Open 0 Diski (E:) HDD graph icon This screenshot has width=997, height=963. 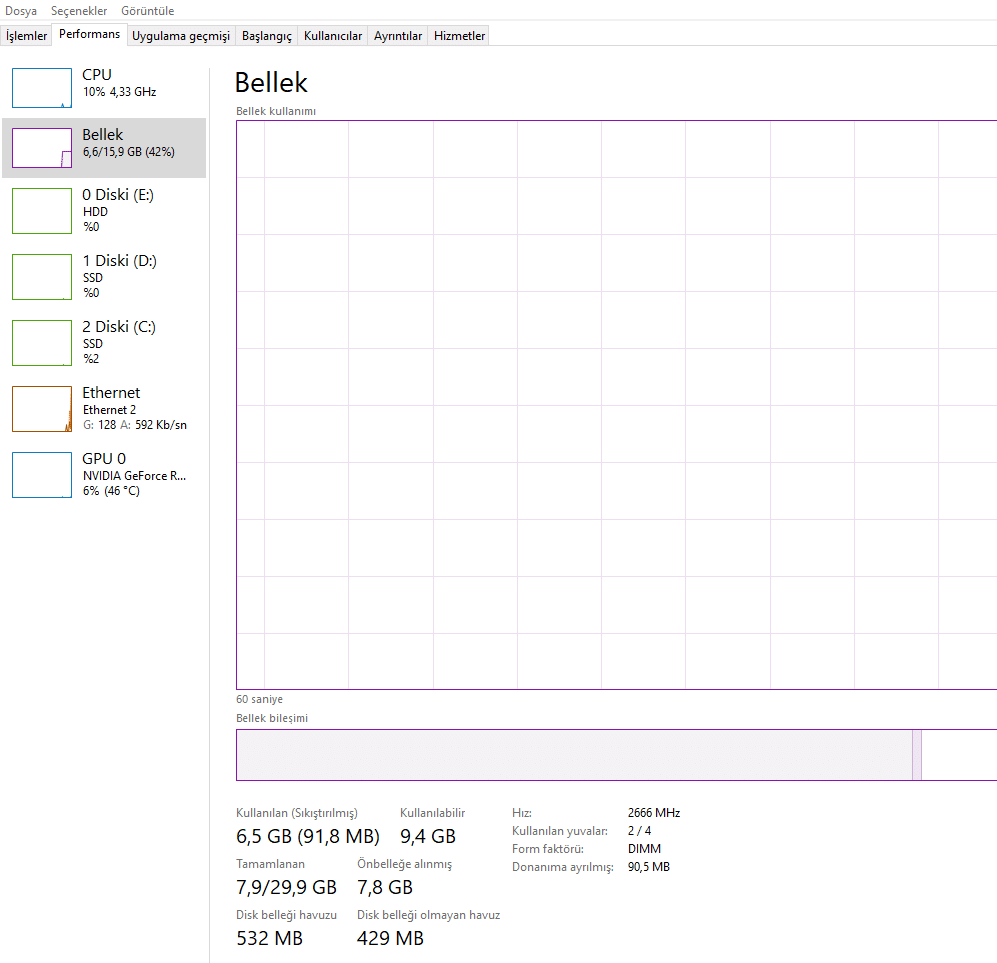point(42,210)
